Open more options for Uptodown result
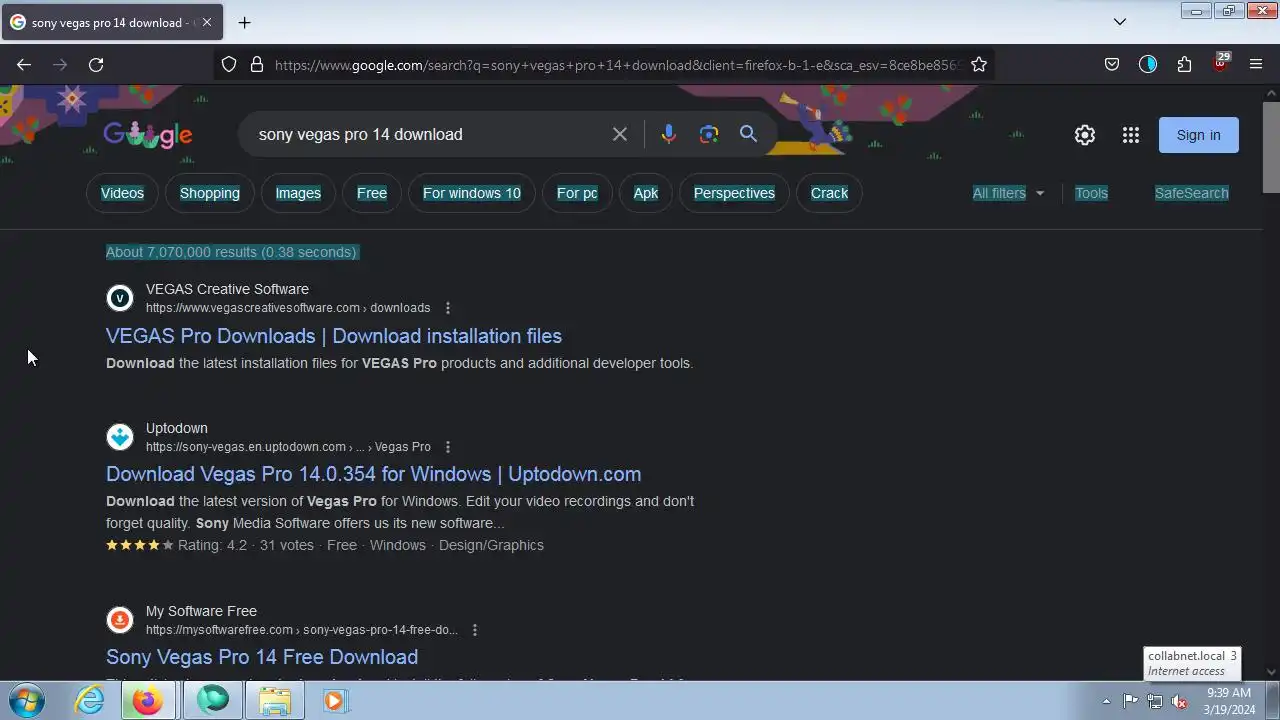This screenshot has width=1280, height=720. tap(448, 447)
